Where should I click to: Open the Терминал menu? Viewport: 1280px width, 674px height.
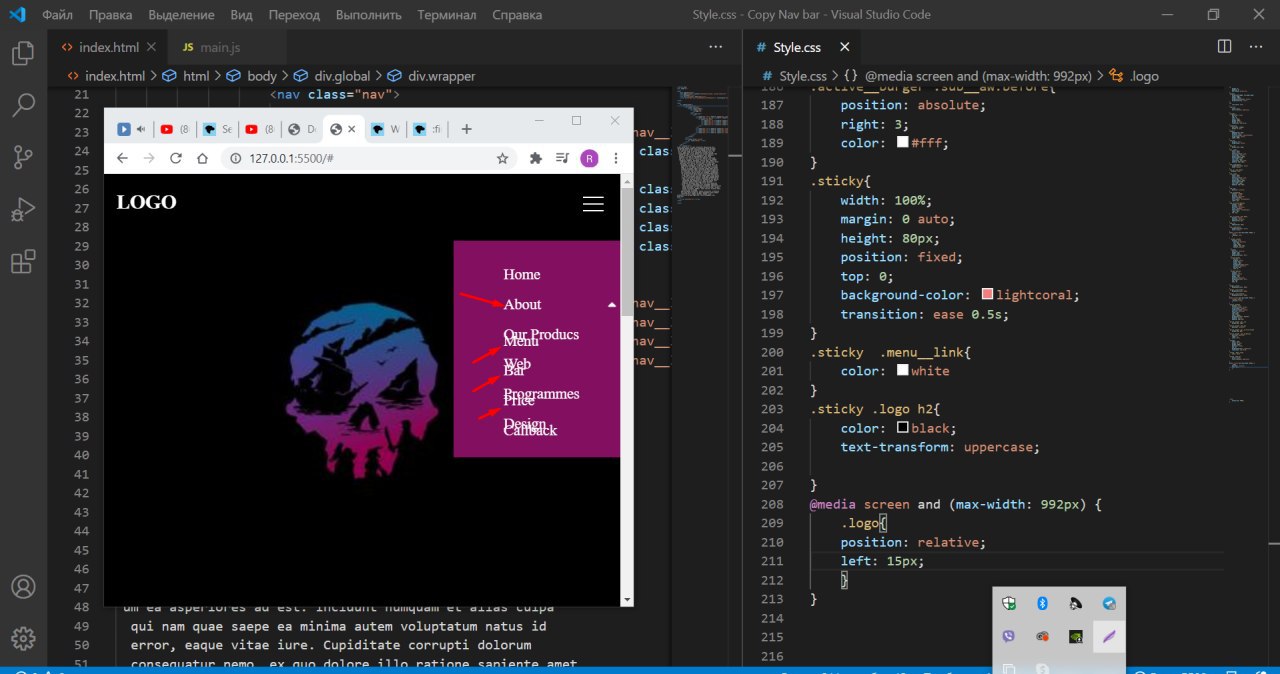coord(447,15)
